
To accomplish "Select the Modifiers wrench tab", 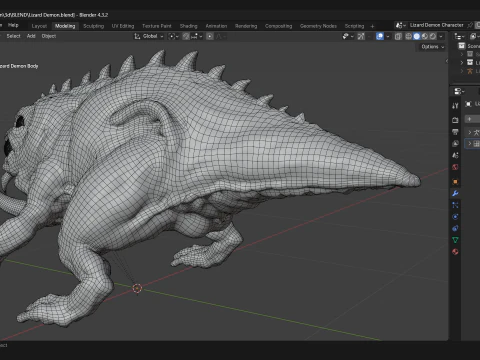I will (455, 193).
